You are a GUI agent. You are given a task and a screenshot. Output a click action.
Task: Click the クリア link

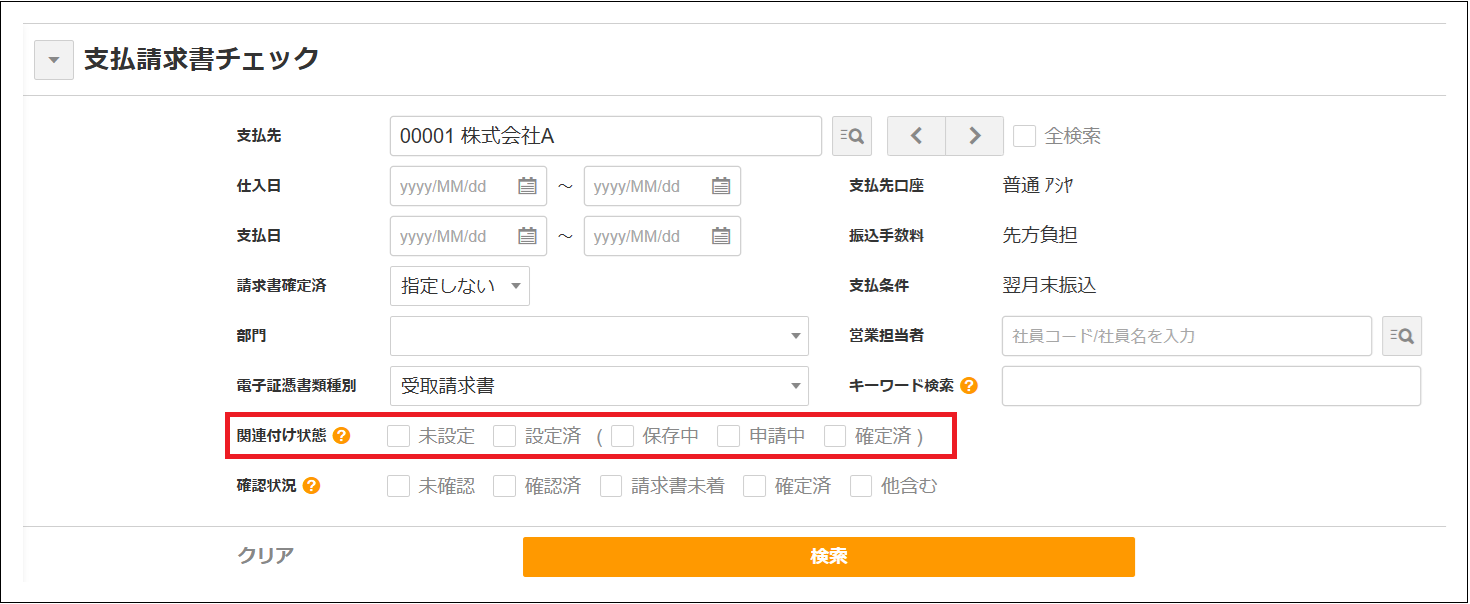[x=266, y=556]
